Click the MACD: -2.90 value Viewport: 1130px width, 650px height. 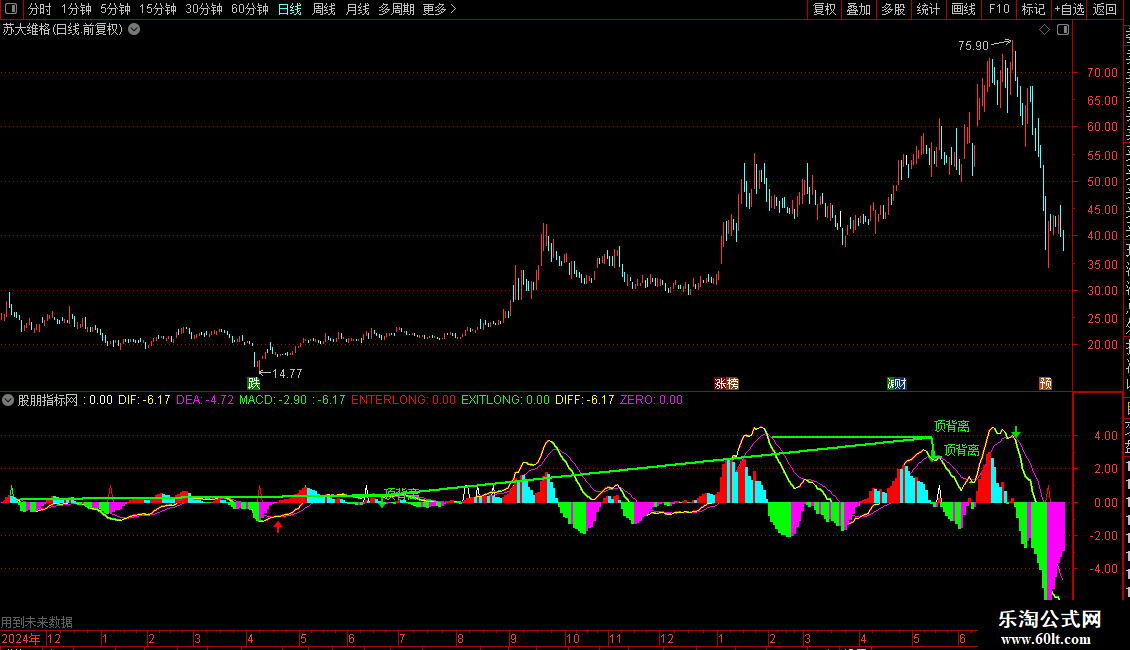(273, 400)
